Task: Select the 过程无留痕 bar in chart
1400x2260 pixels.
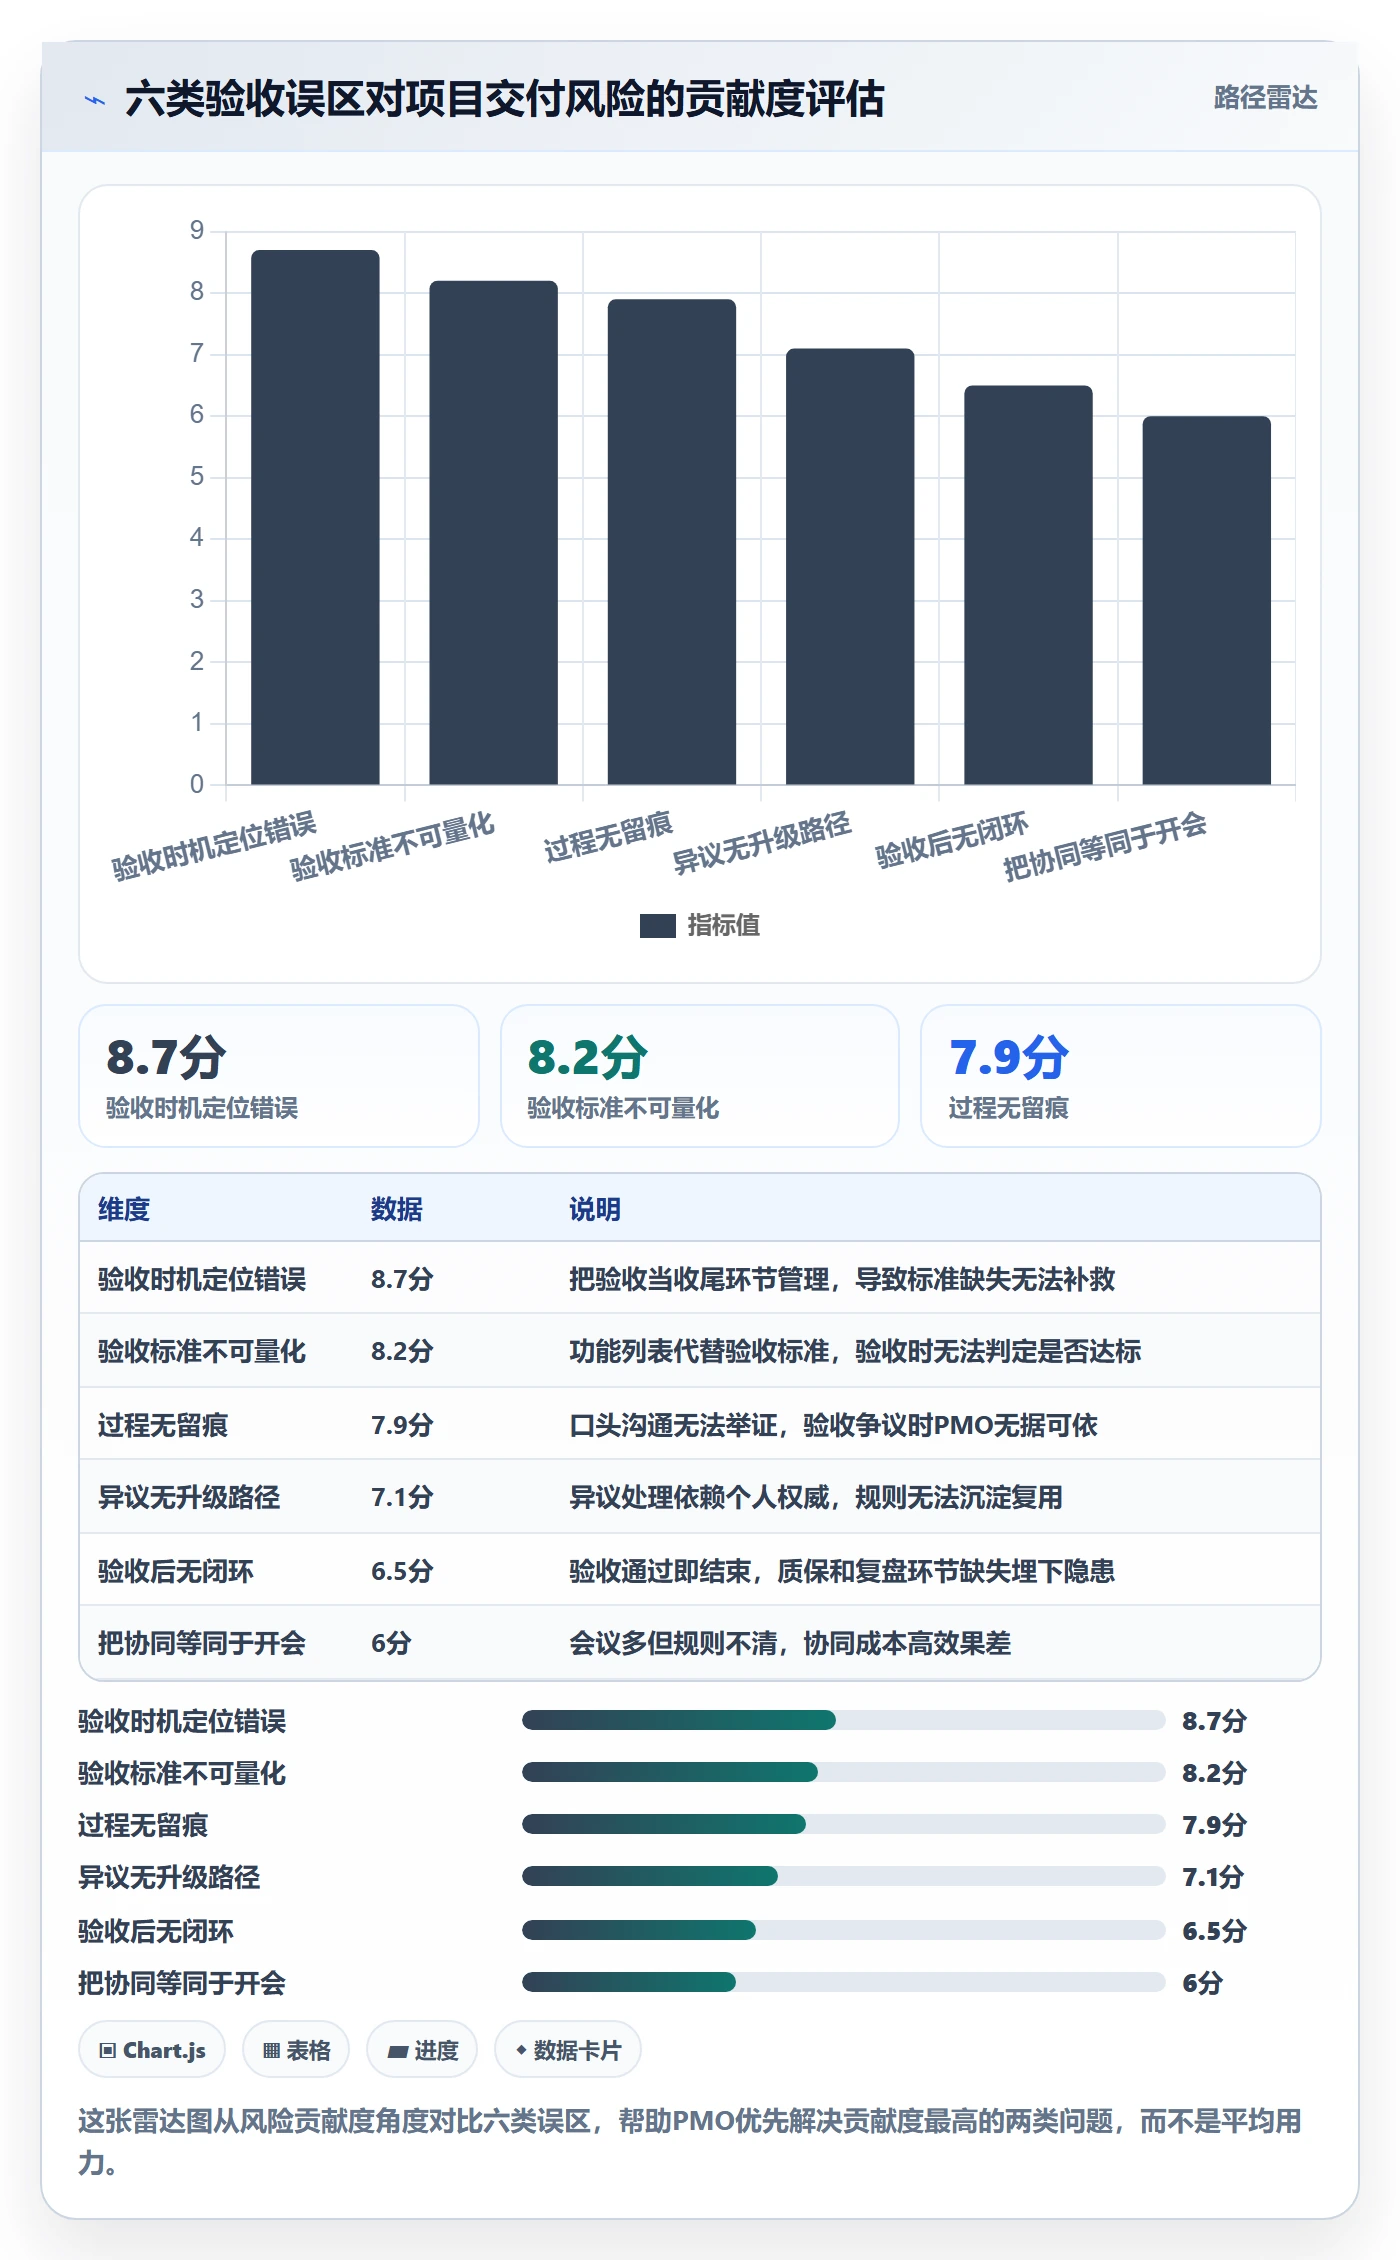Action: tap(672, 542)
